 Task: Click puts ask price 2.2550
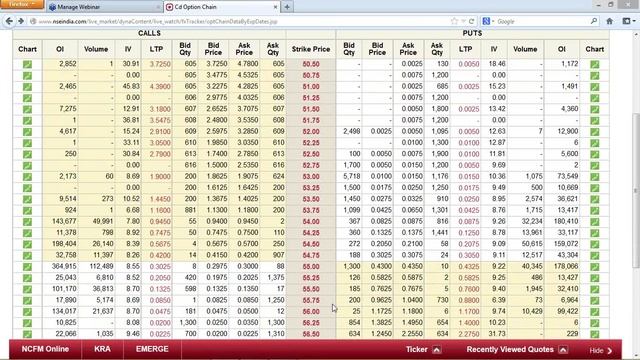tap(411, 334)
